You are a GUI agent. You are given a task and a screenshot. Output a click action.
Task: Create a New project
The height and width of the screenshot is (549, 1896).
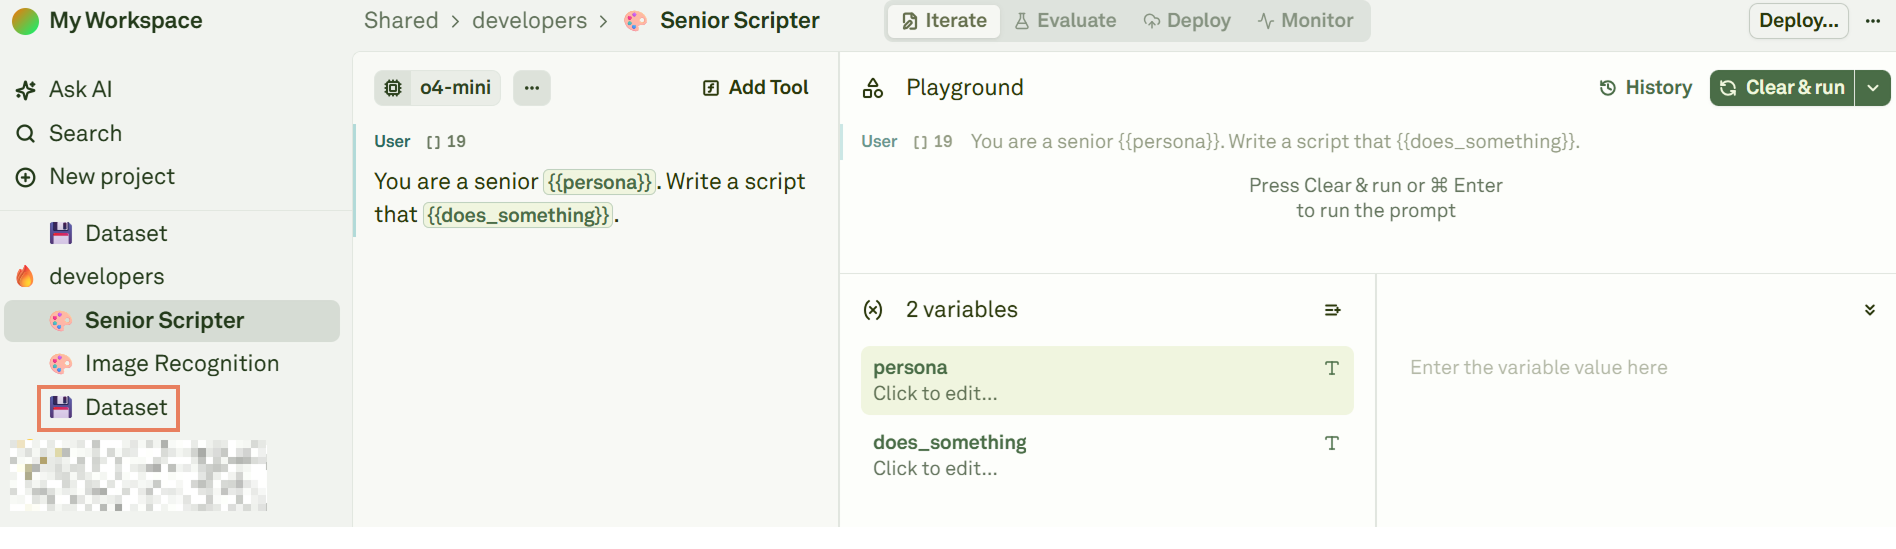112,177
